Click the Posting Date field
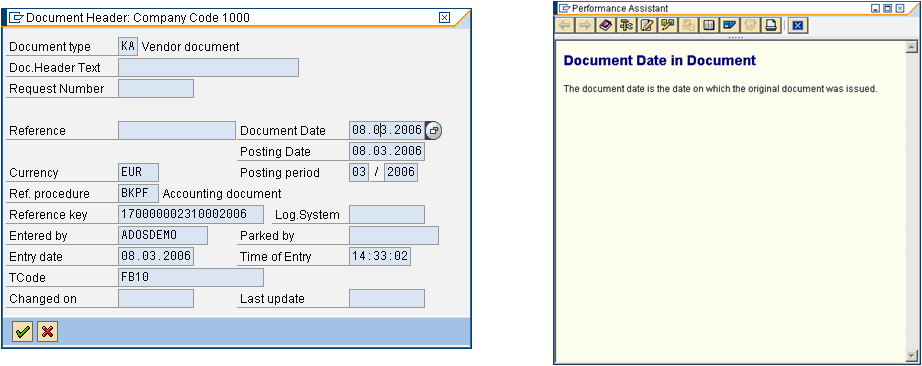The width and height of the screenshot is (922, 366). (387, 151)
